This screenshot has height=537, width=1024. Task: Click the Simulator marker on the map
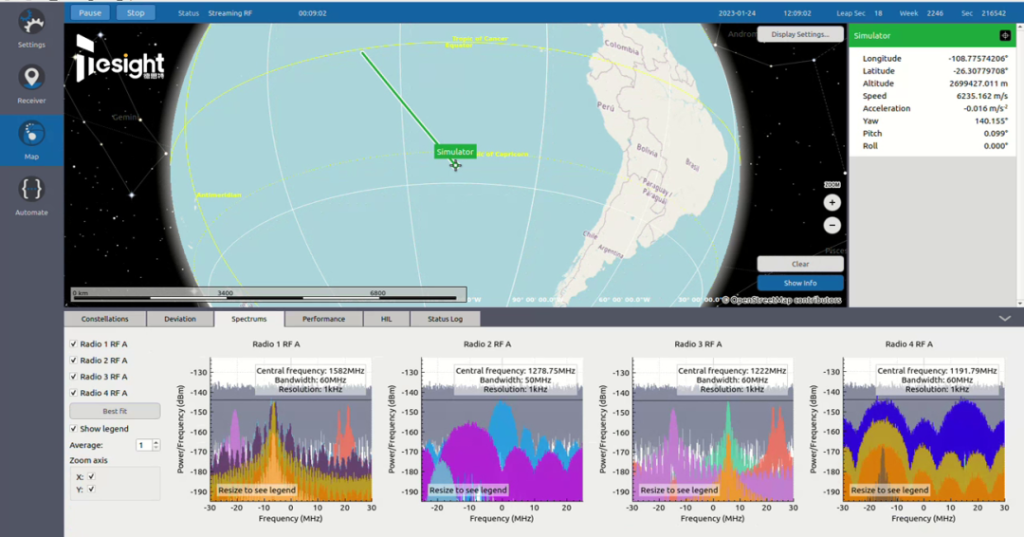(x=455, y=152)
